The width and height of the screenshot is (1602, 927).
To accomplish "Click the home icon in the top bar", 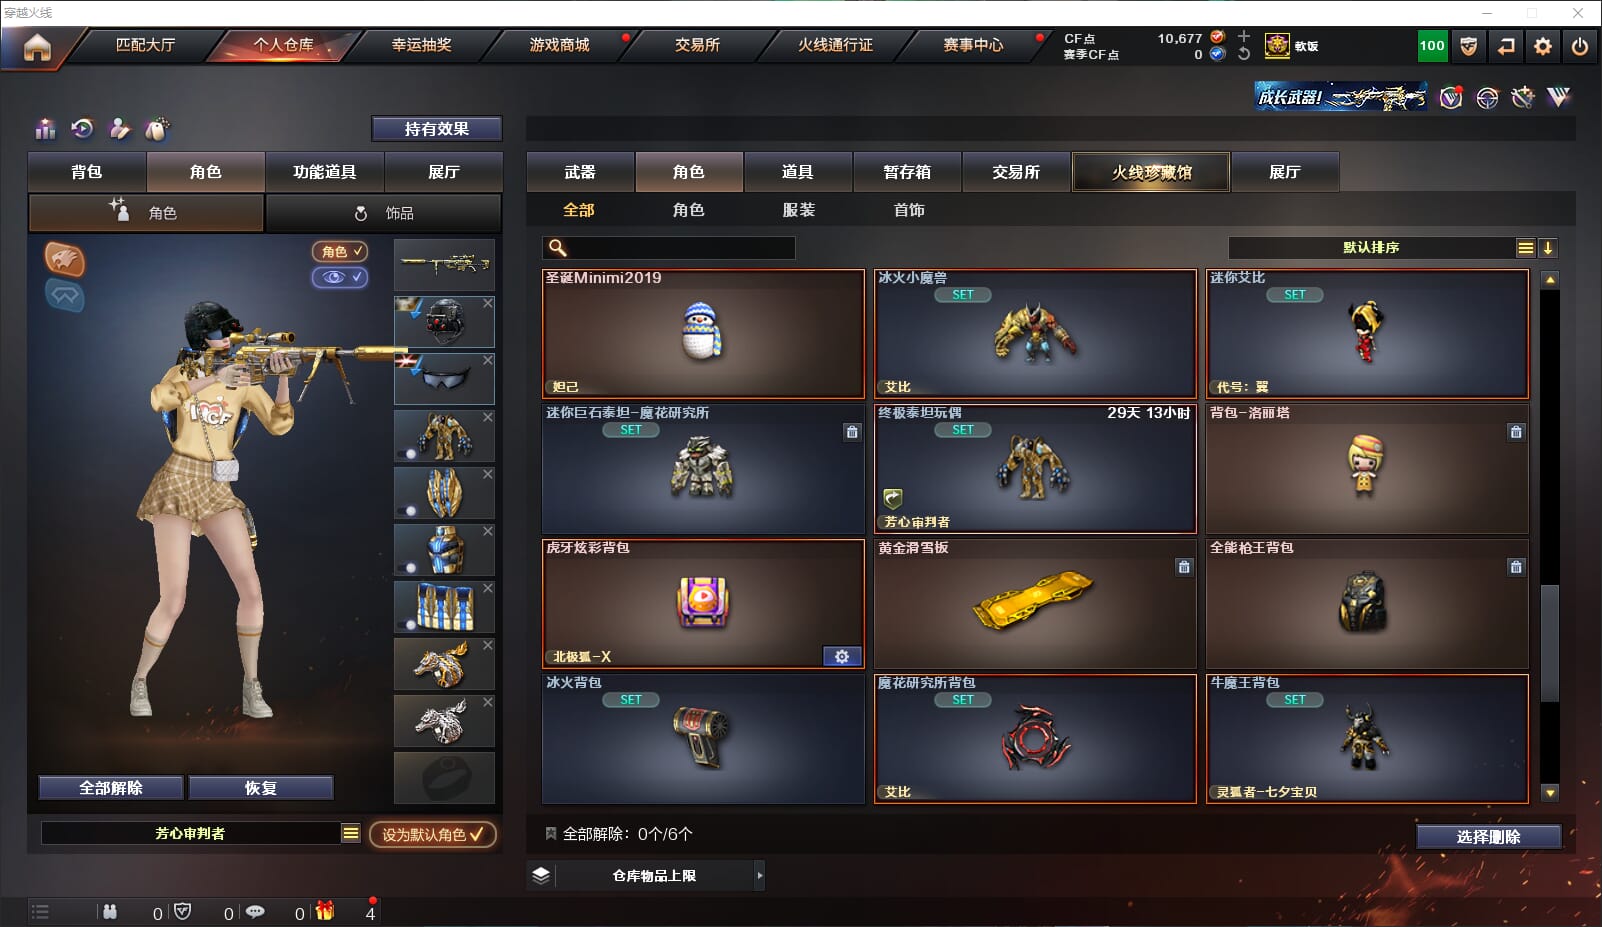I will (37, 47).
